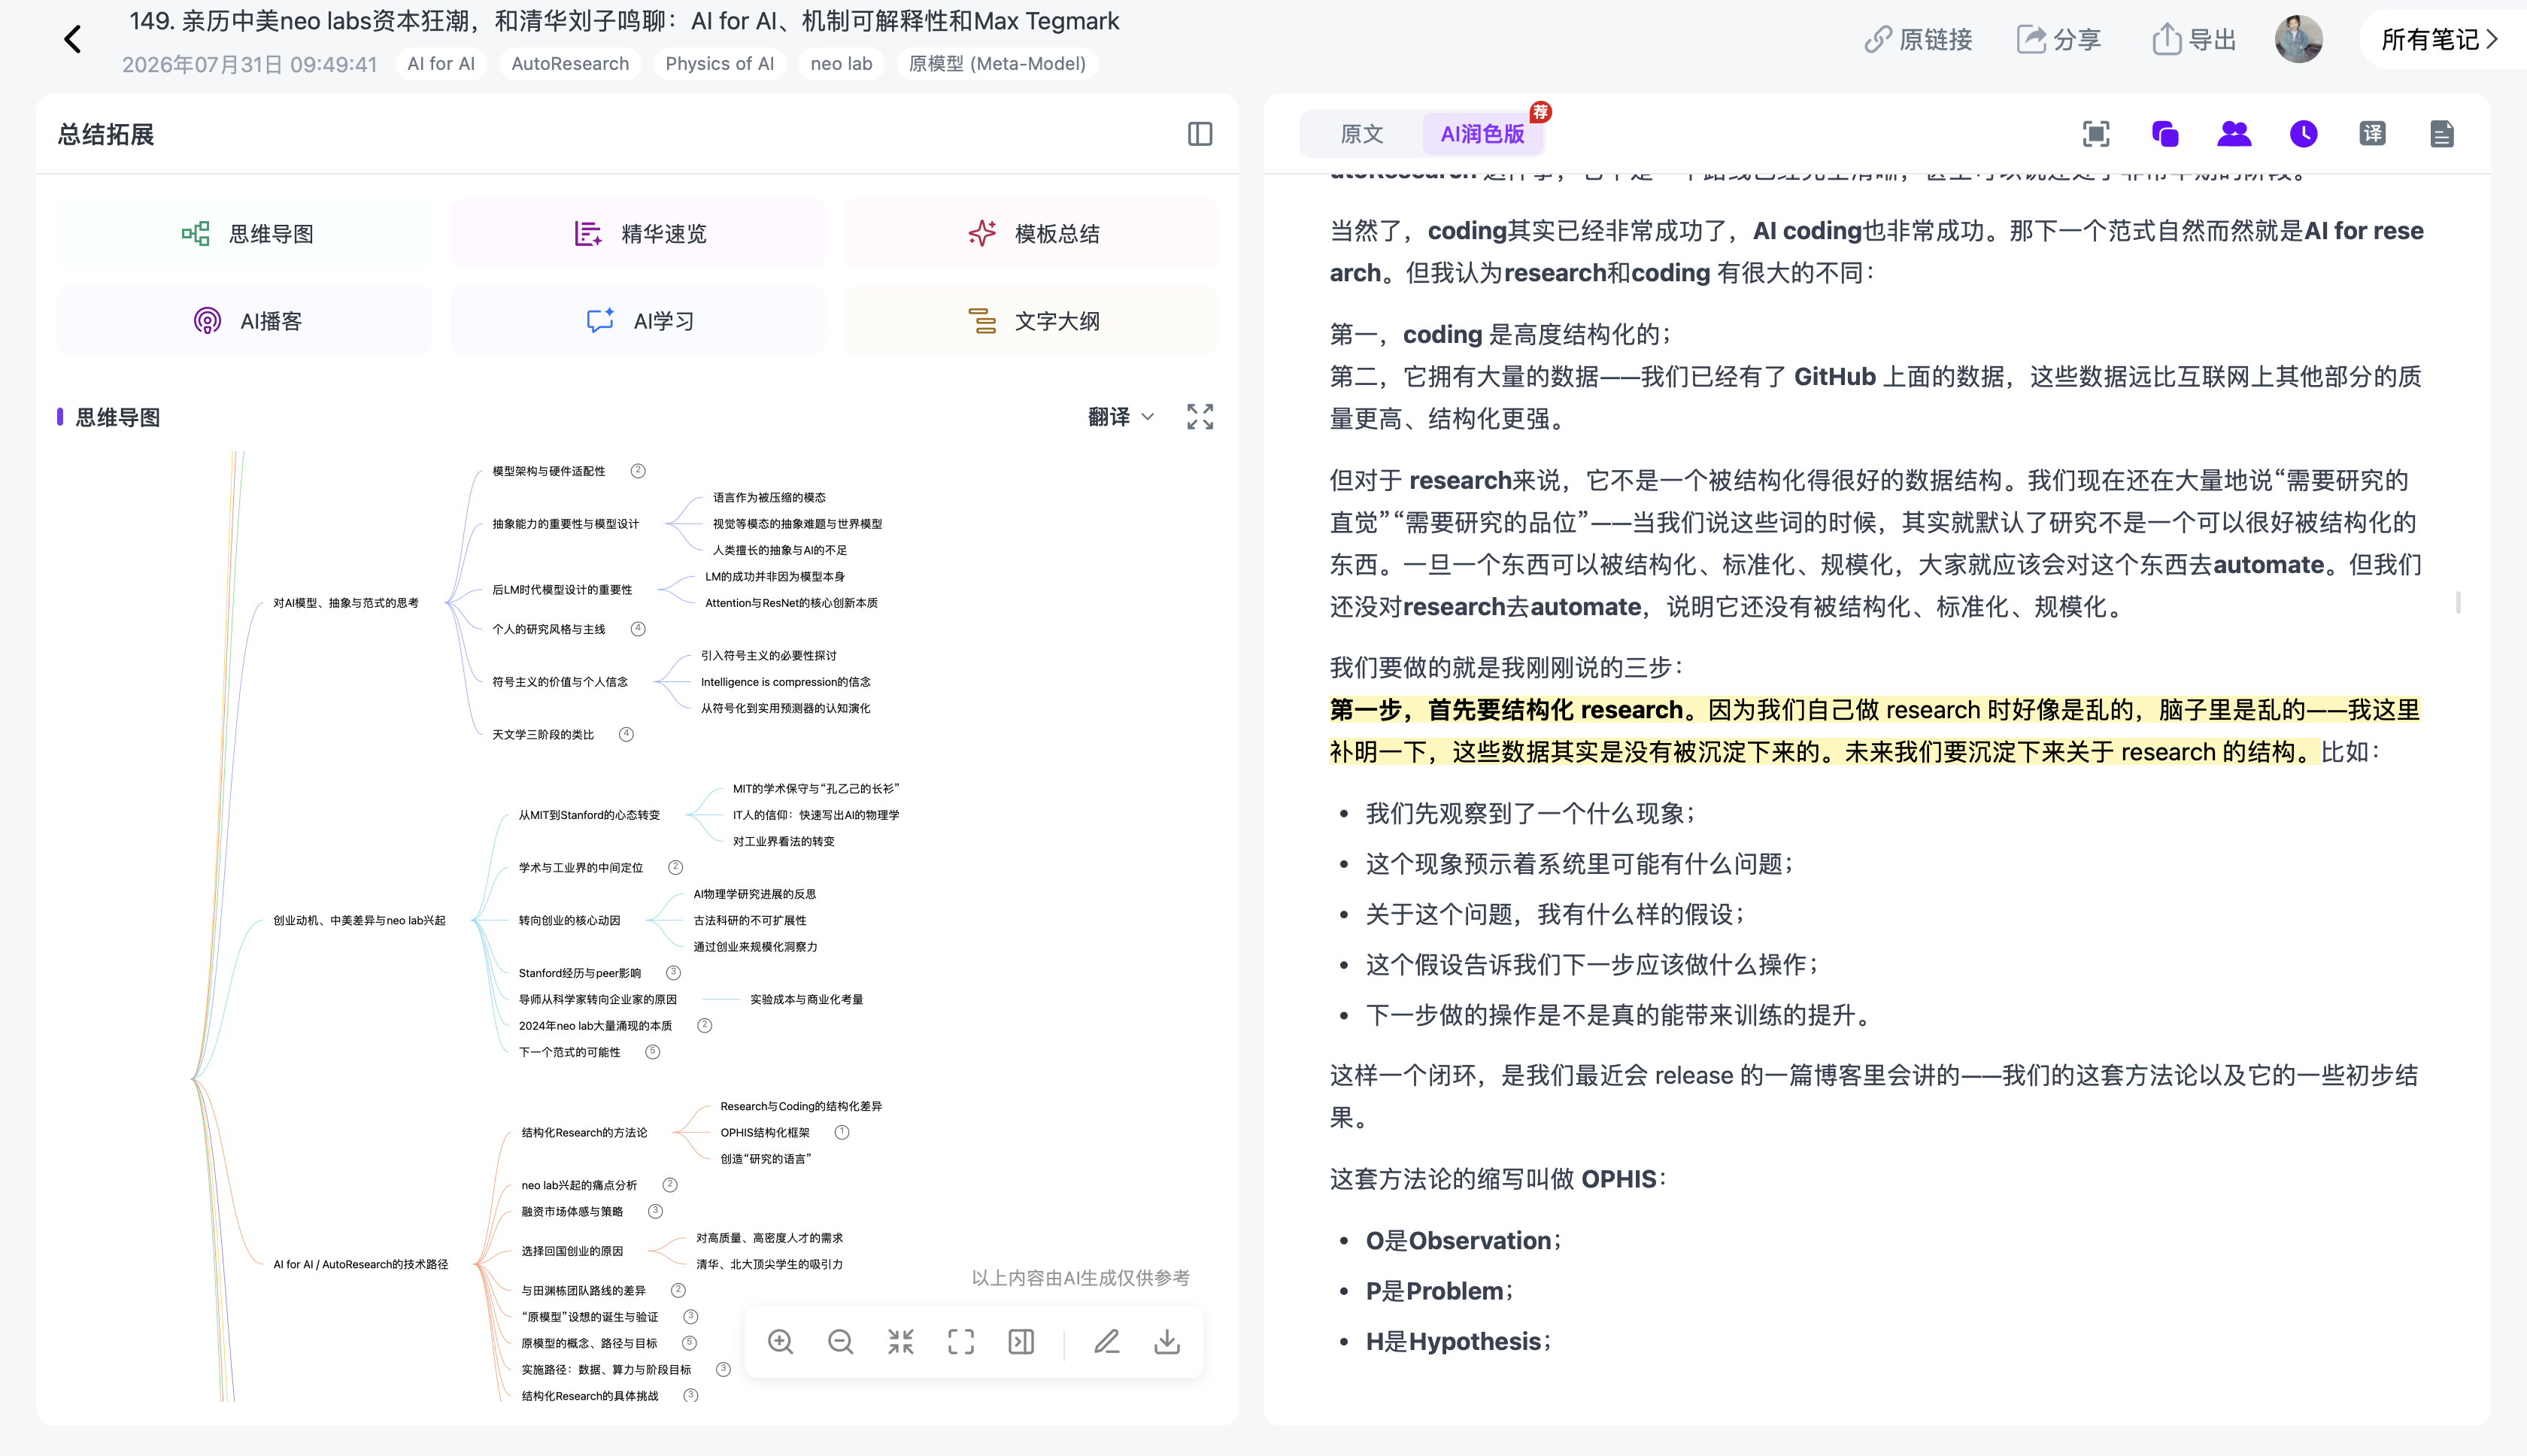Image resolution: width=2527 pixels, height=1456 pixels.
Task: Select the Intelligence is compression的信念 node
Action: click(x=785, y=682)
